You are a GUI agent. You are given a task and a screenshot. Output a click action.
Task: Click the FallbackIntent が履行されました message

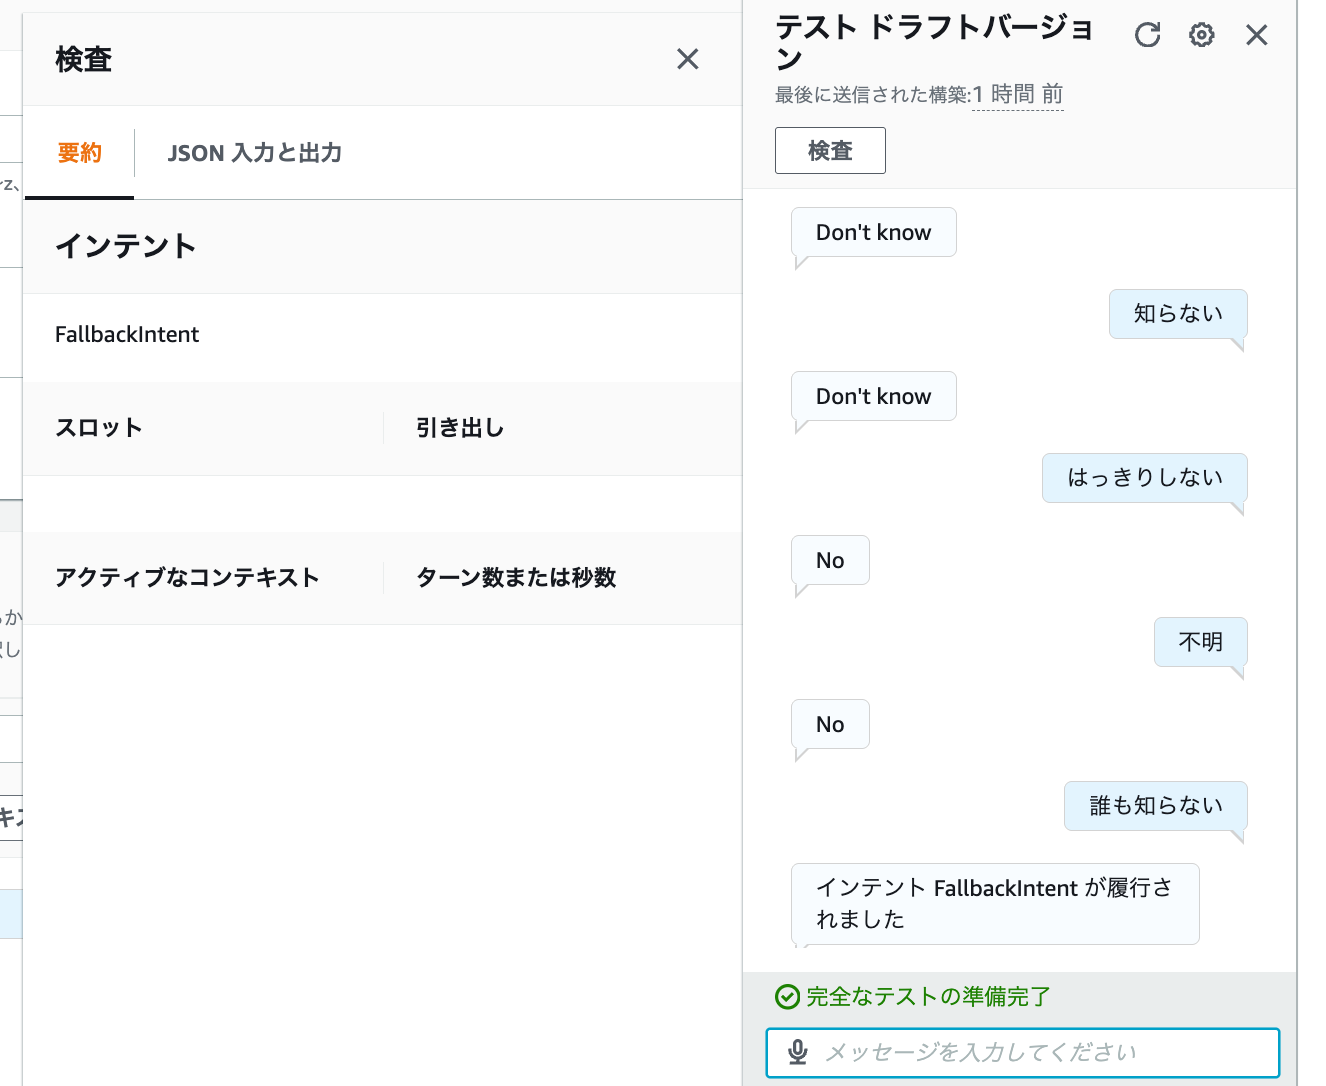pos(995,904)
